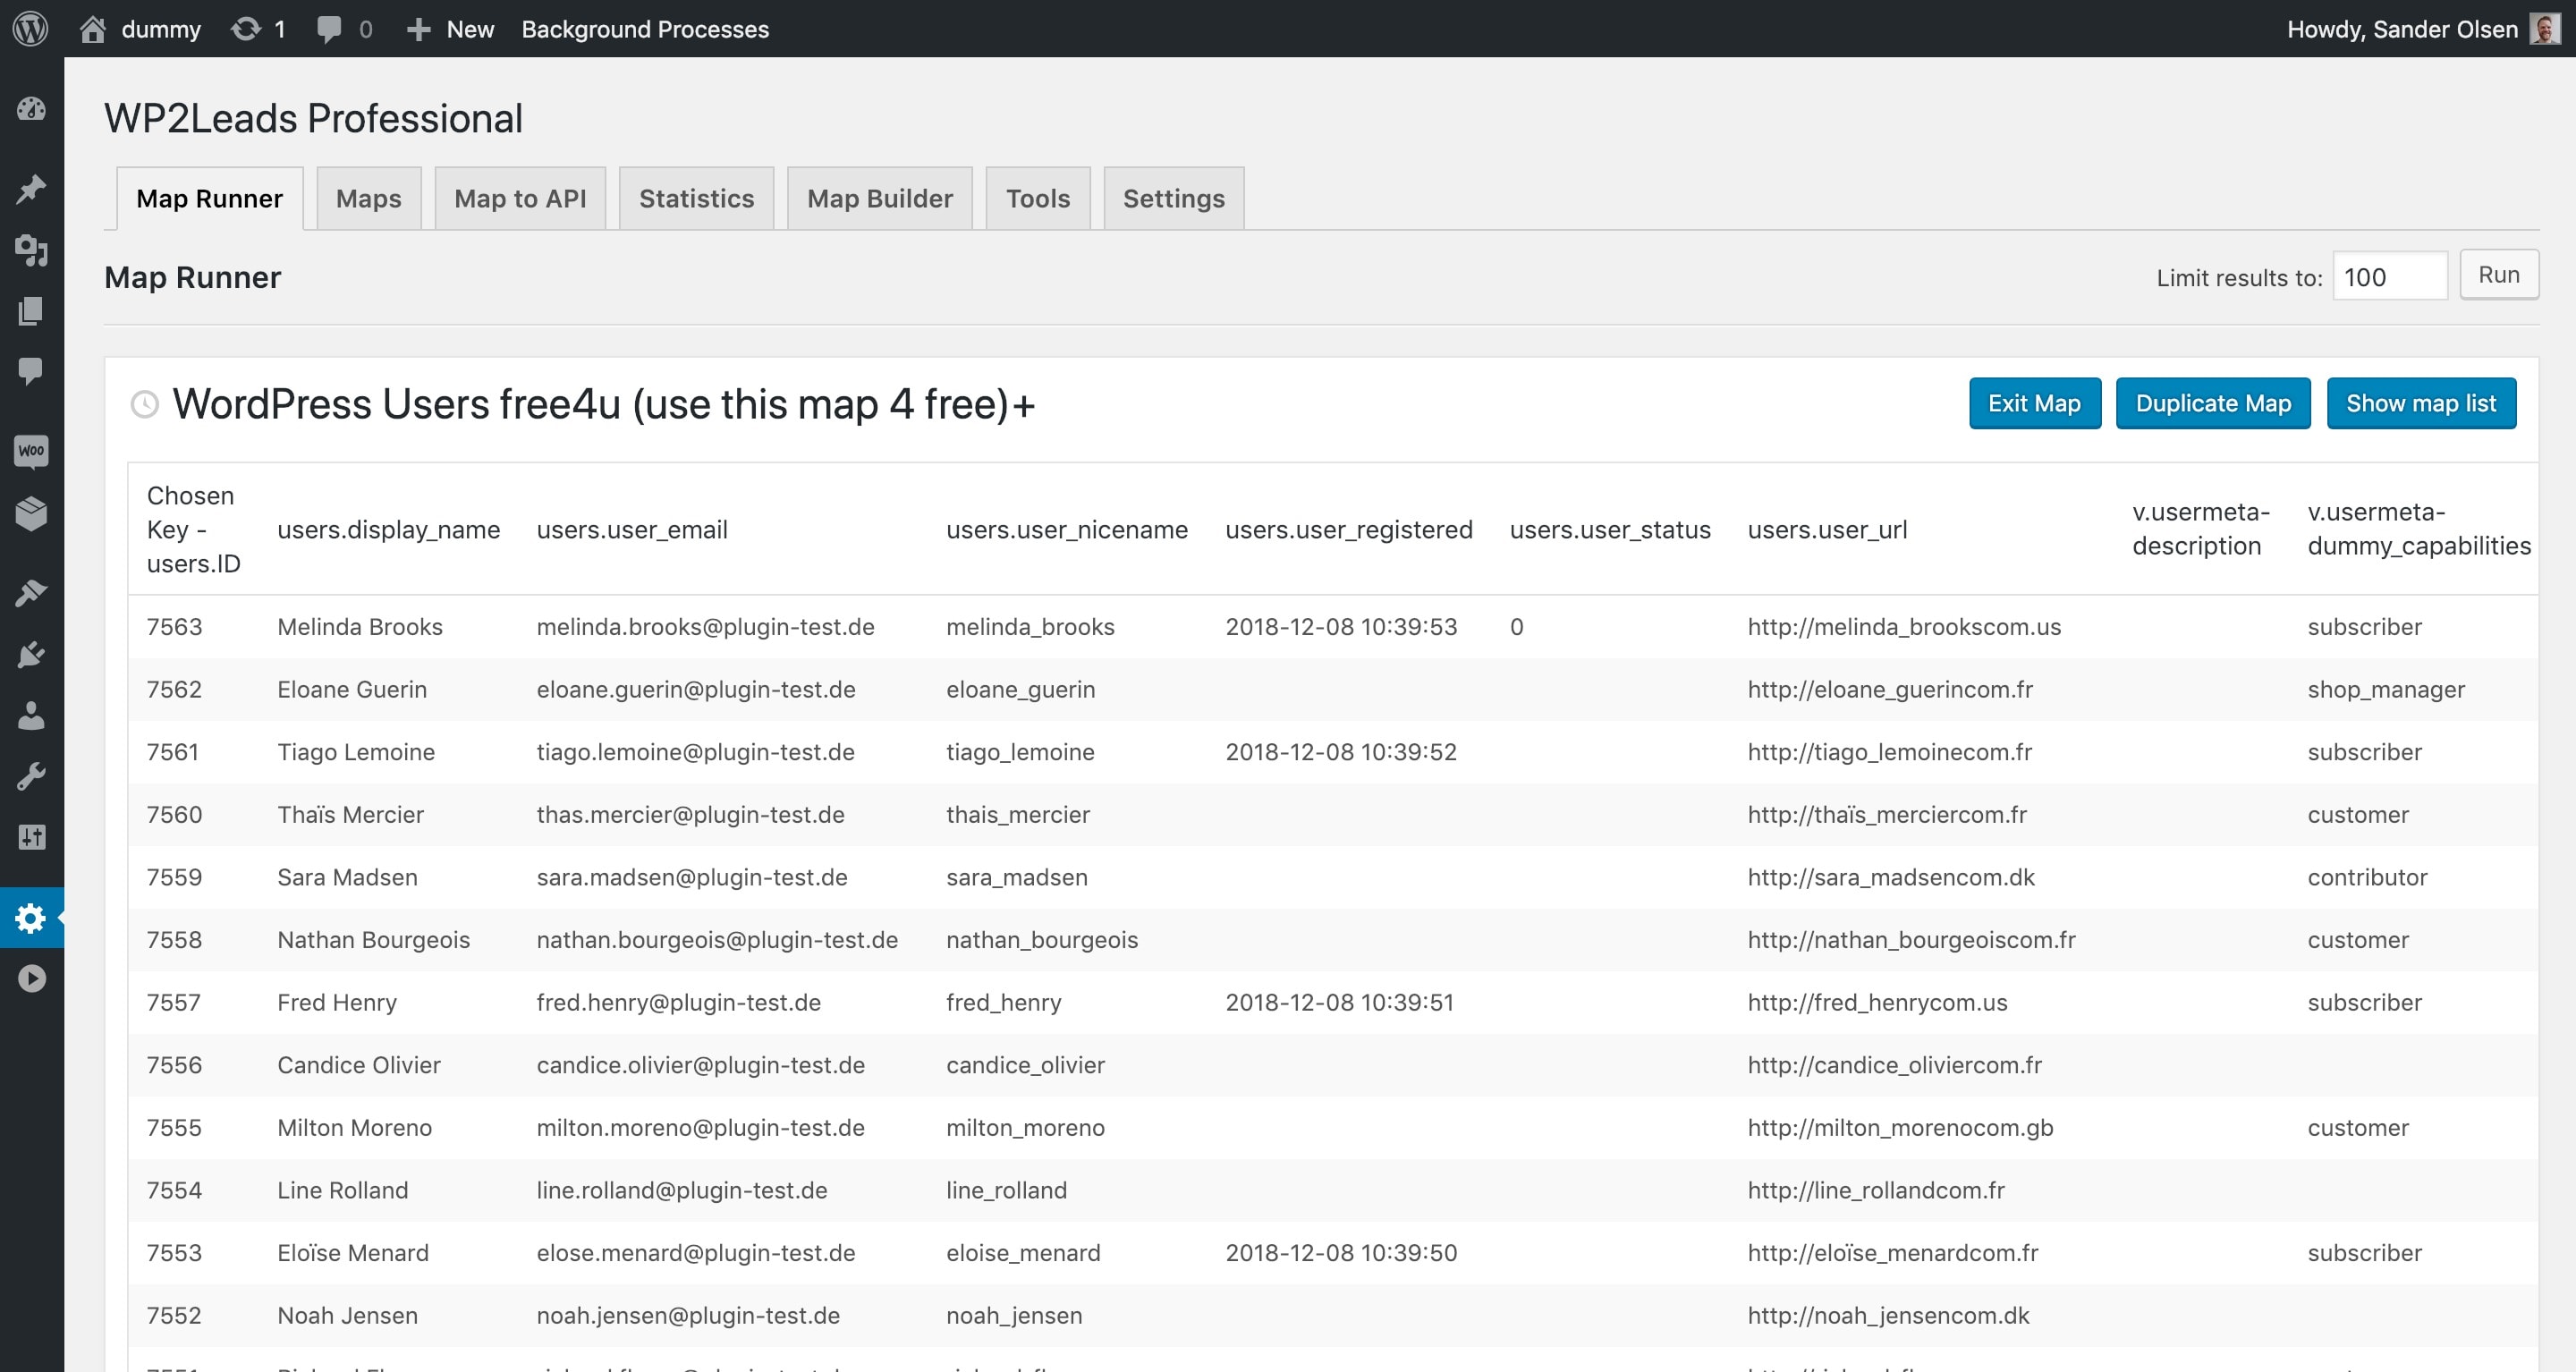Switch to the Statistics tab
Screen dimensions: 2576x1372
click(696, 198)
